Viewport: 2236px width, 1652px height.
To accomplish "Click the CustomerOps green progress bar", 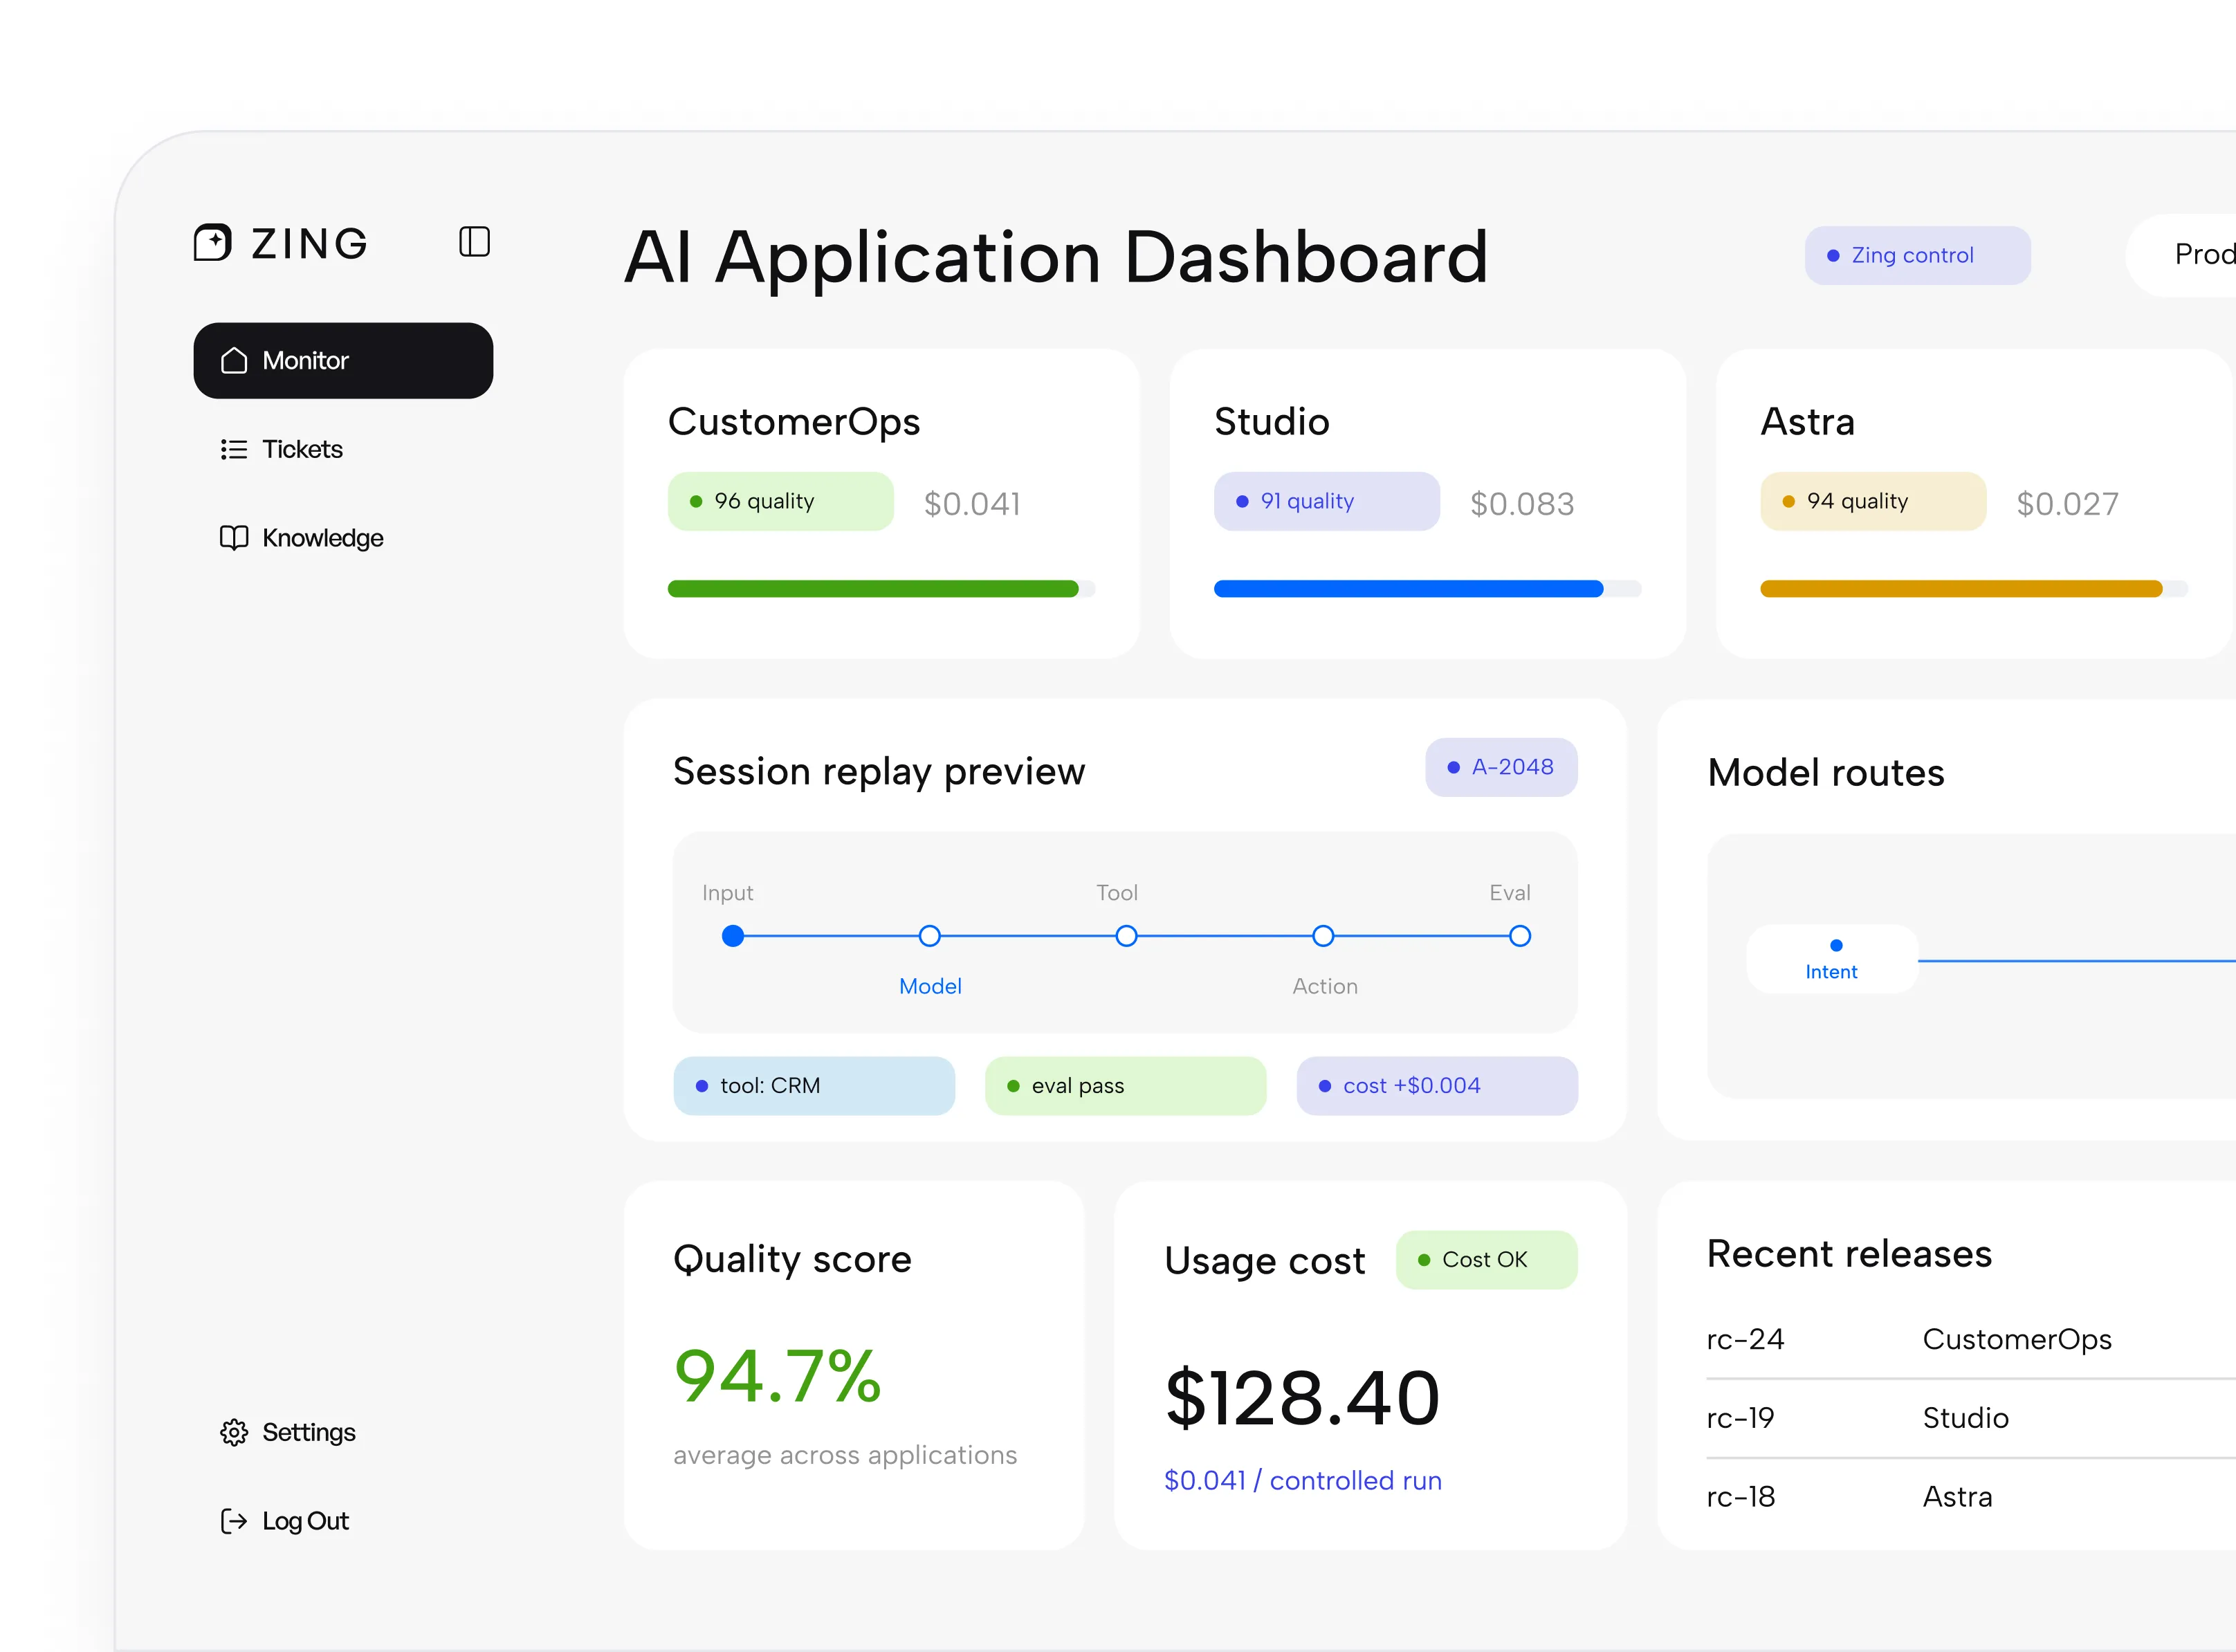I will [x=881, y=589].
